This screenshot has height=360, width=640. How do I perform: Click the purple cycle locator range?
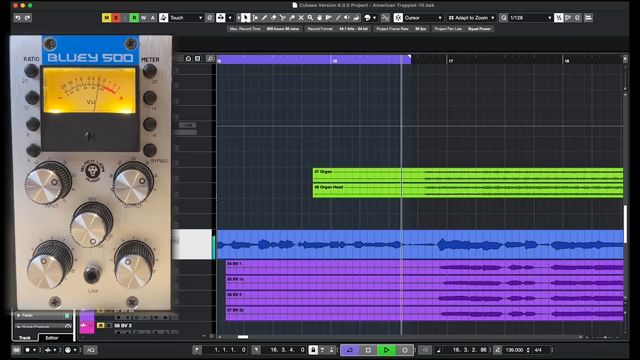313,60
